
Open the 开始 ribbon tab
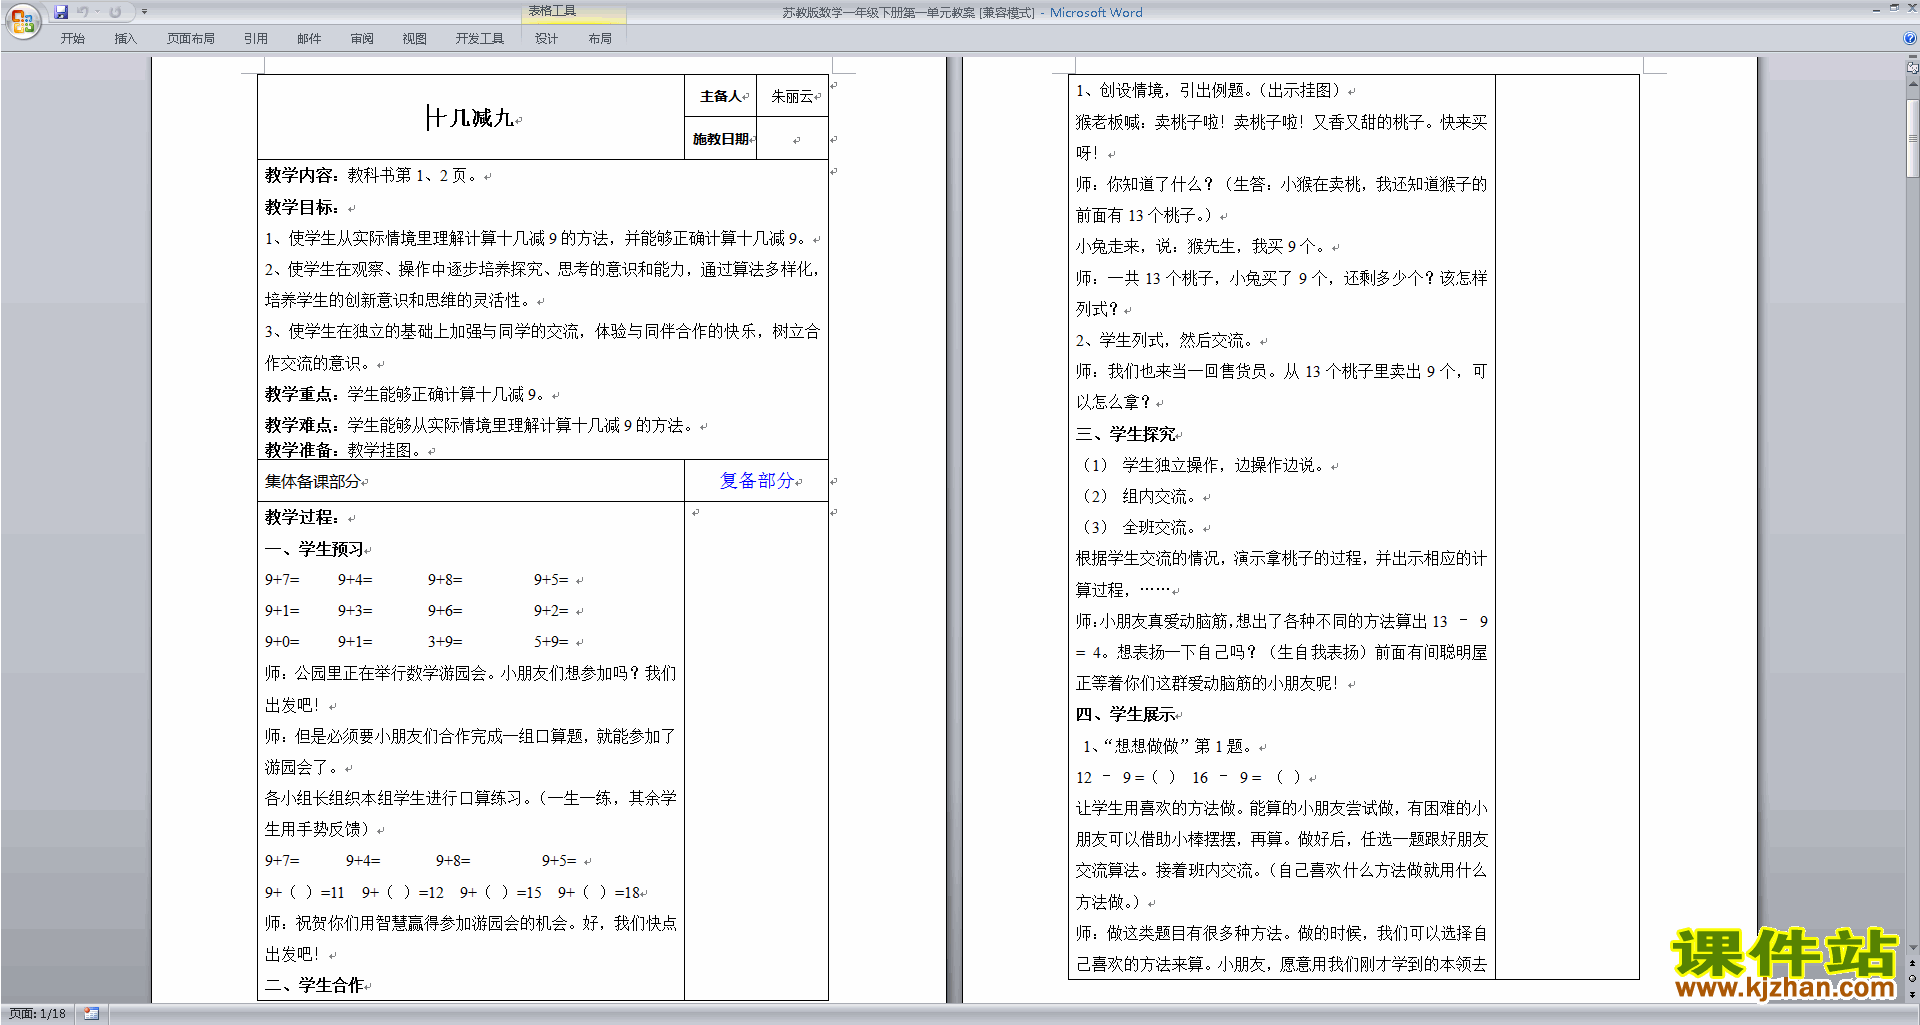point(73,38)
